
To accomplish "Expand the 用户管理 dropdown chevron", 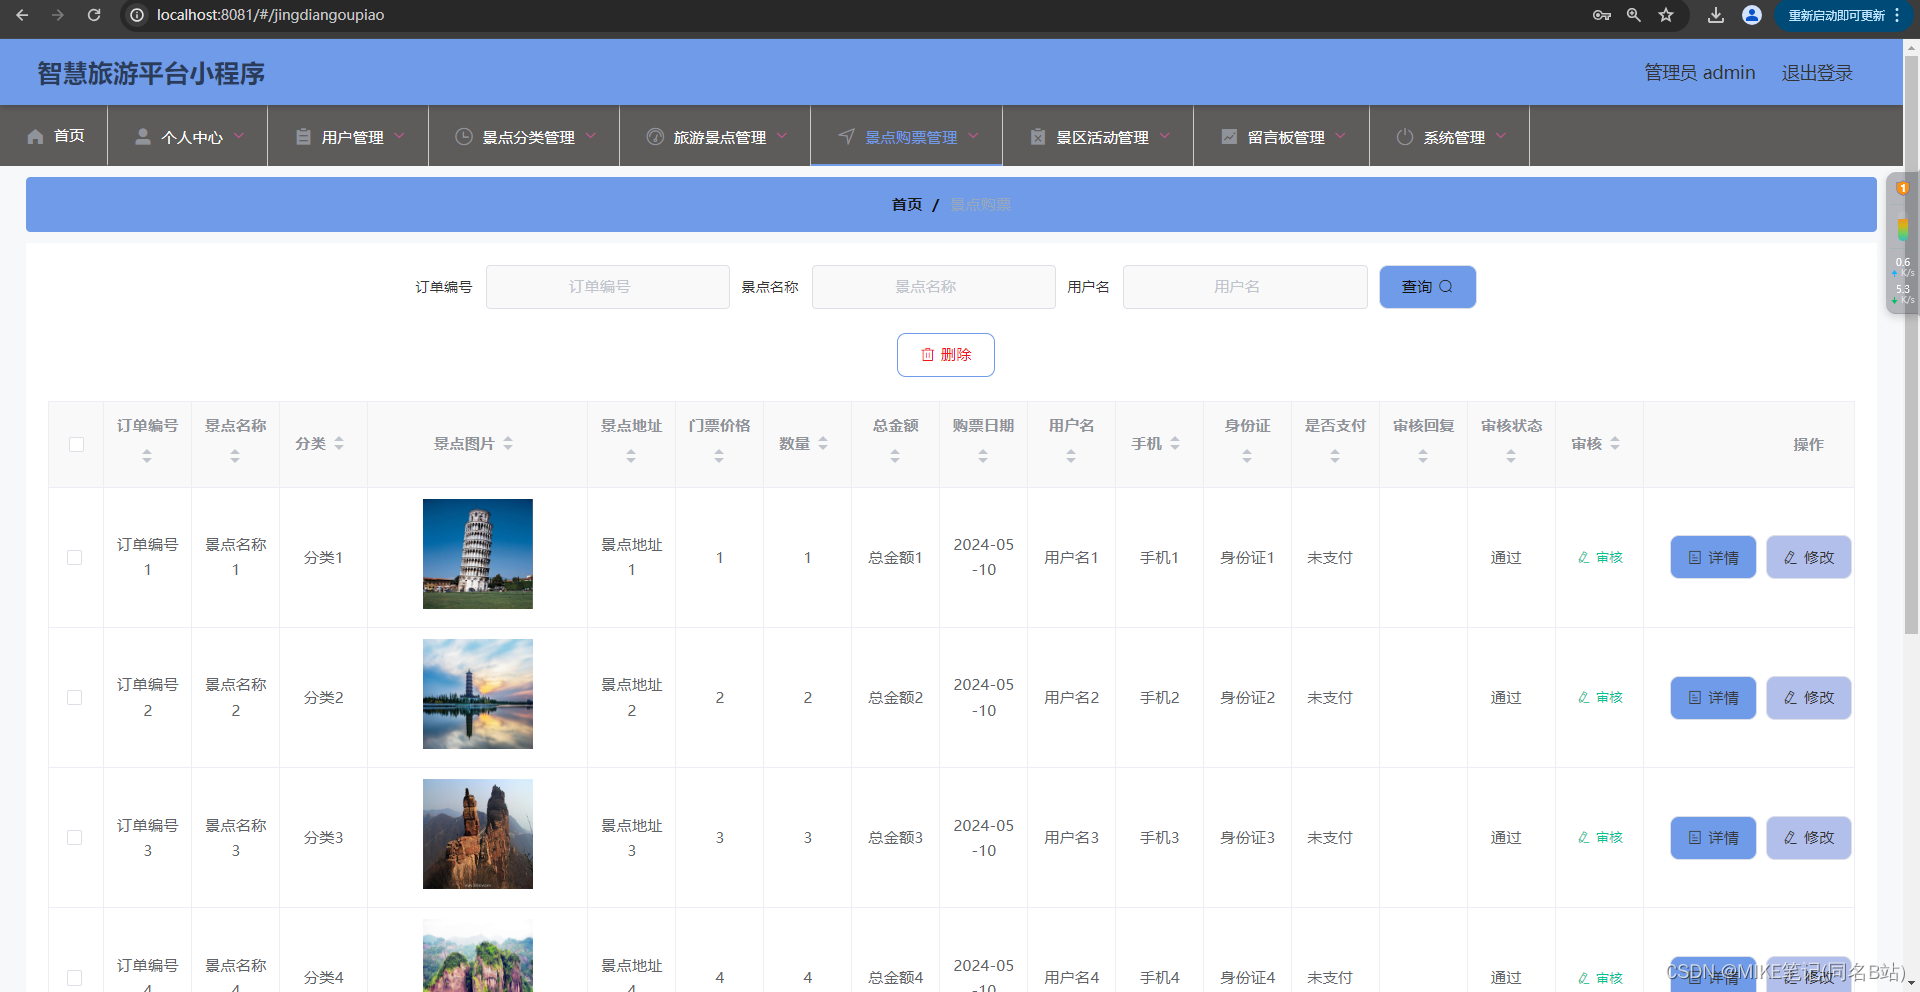I will [400, 136].
